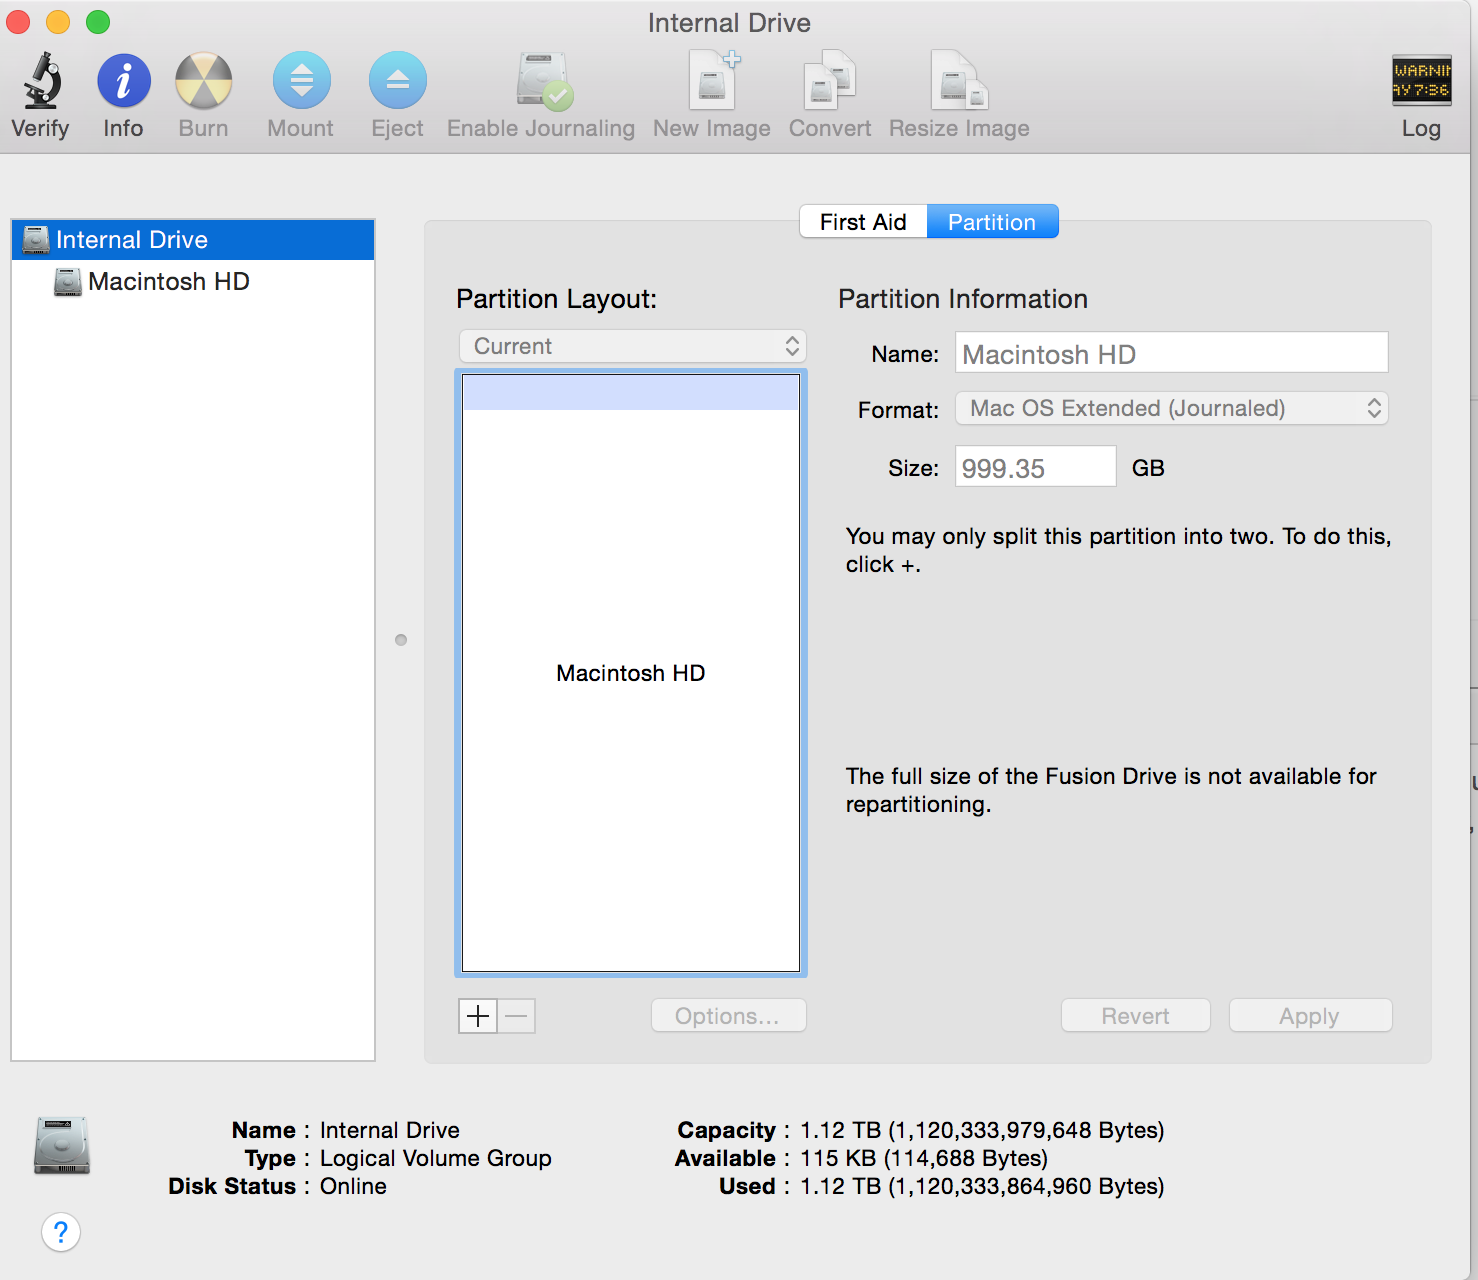Open the Partition Layout Current dropdown

coord(632,346)
